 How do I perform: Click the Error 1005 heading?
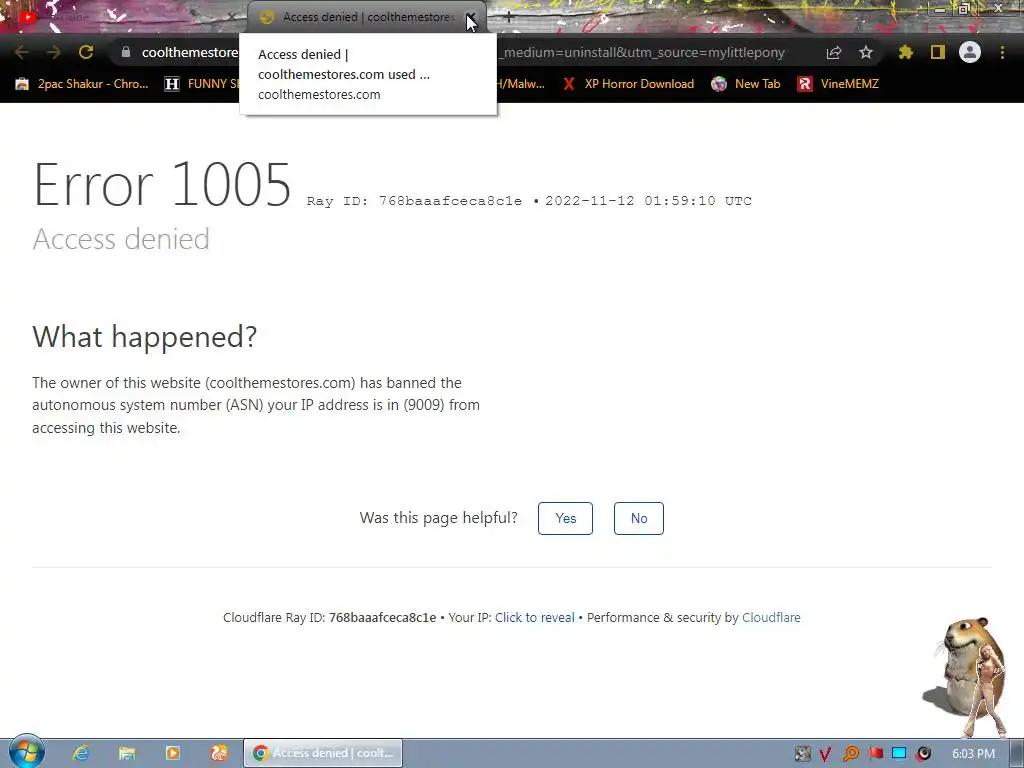tap(162, 185)
